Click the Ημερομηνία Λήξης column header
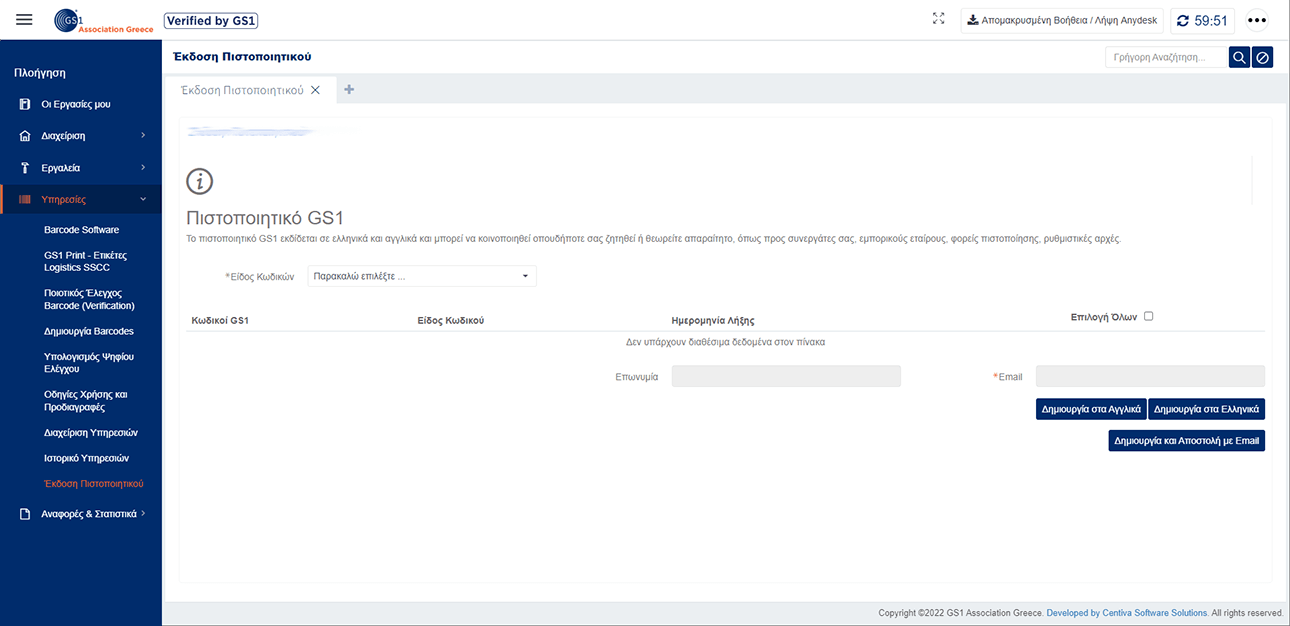Image resolution: width=1290 pixels, height=626 pixels. (x=713, y=320)
